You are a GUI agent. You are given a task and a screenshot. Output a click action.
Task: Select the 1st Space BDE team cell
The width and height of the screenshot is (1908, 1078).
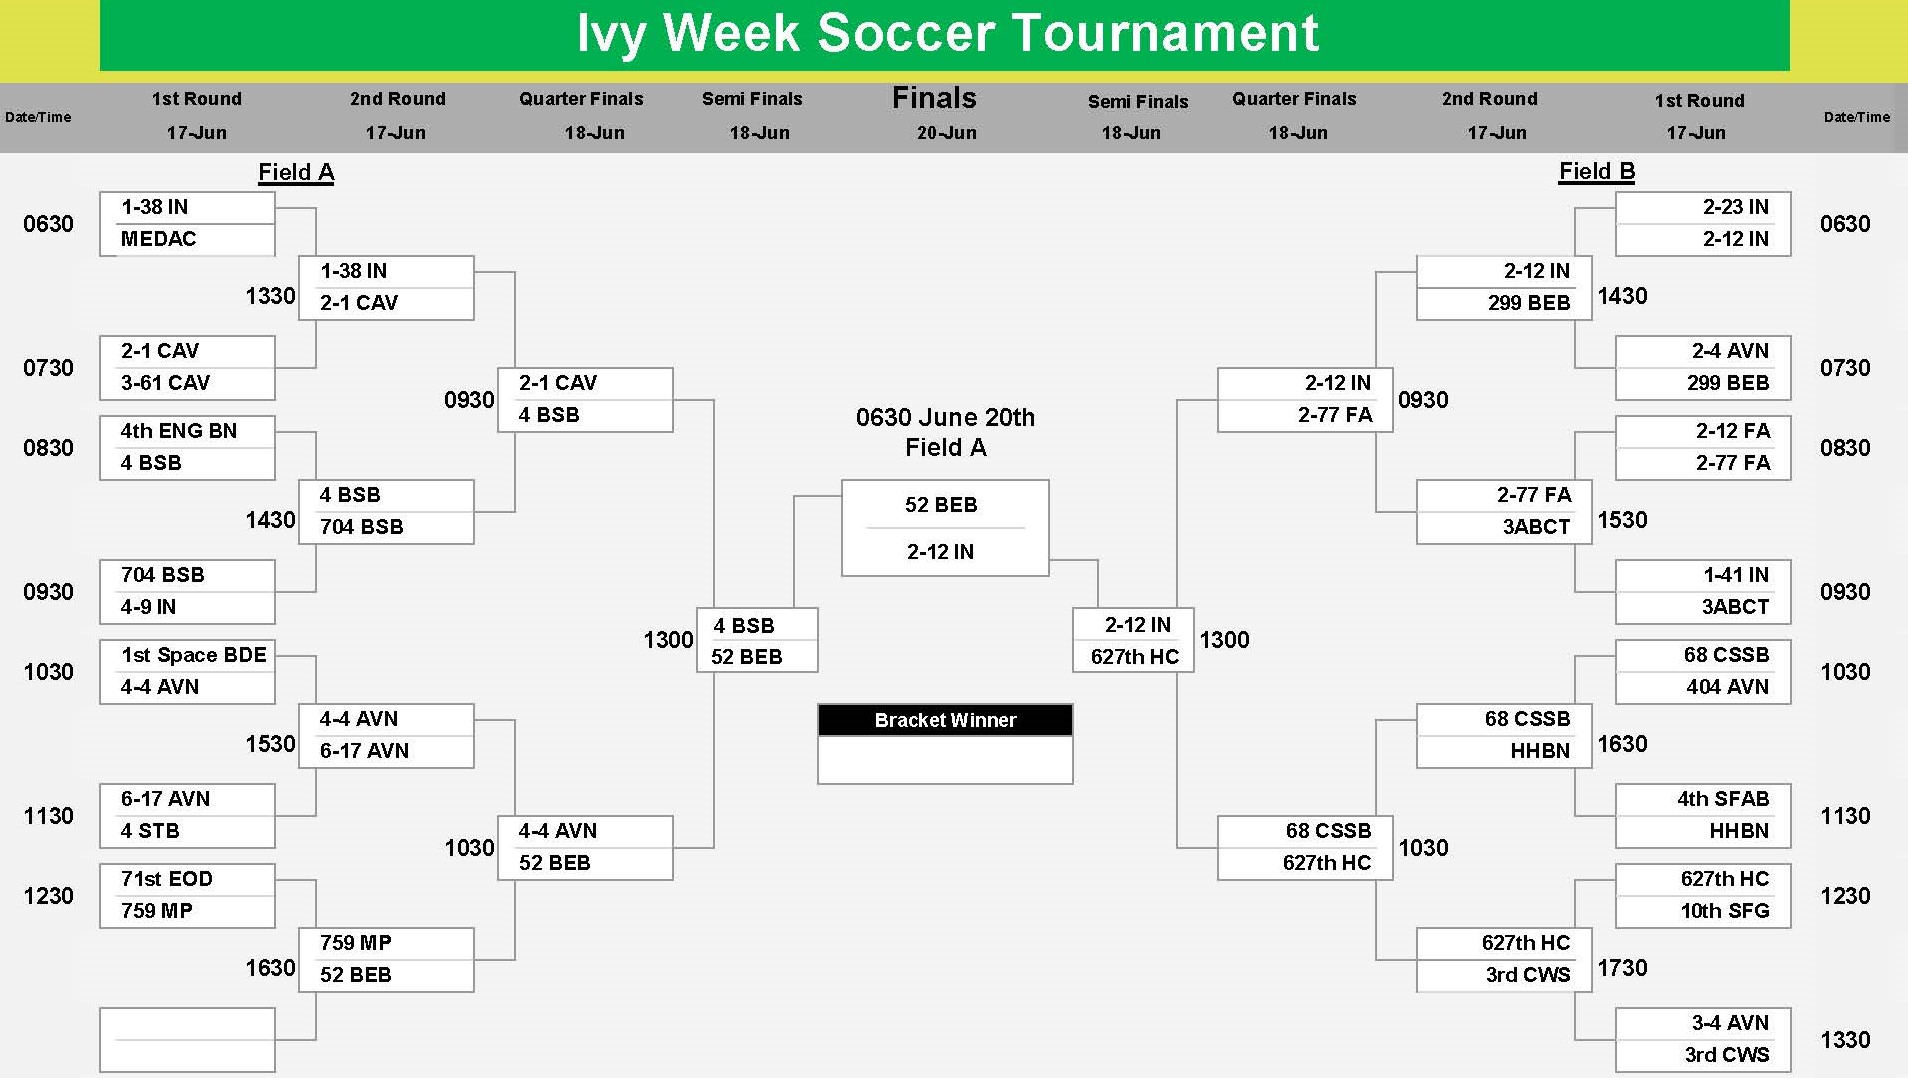[187, 655]
